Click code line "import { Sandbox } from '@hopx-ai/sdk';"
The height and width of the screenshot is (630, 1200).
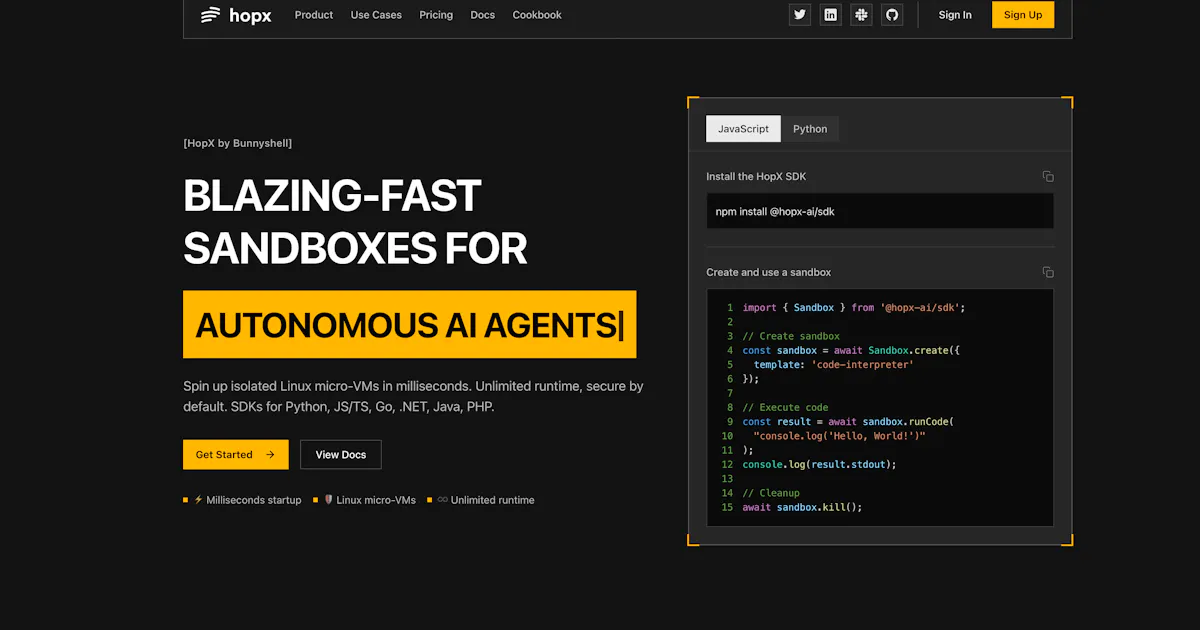point(854,308)
